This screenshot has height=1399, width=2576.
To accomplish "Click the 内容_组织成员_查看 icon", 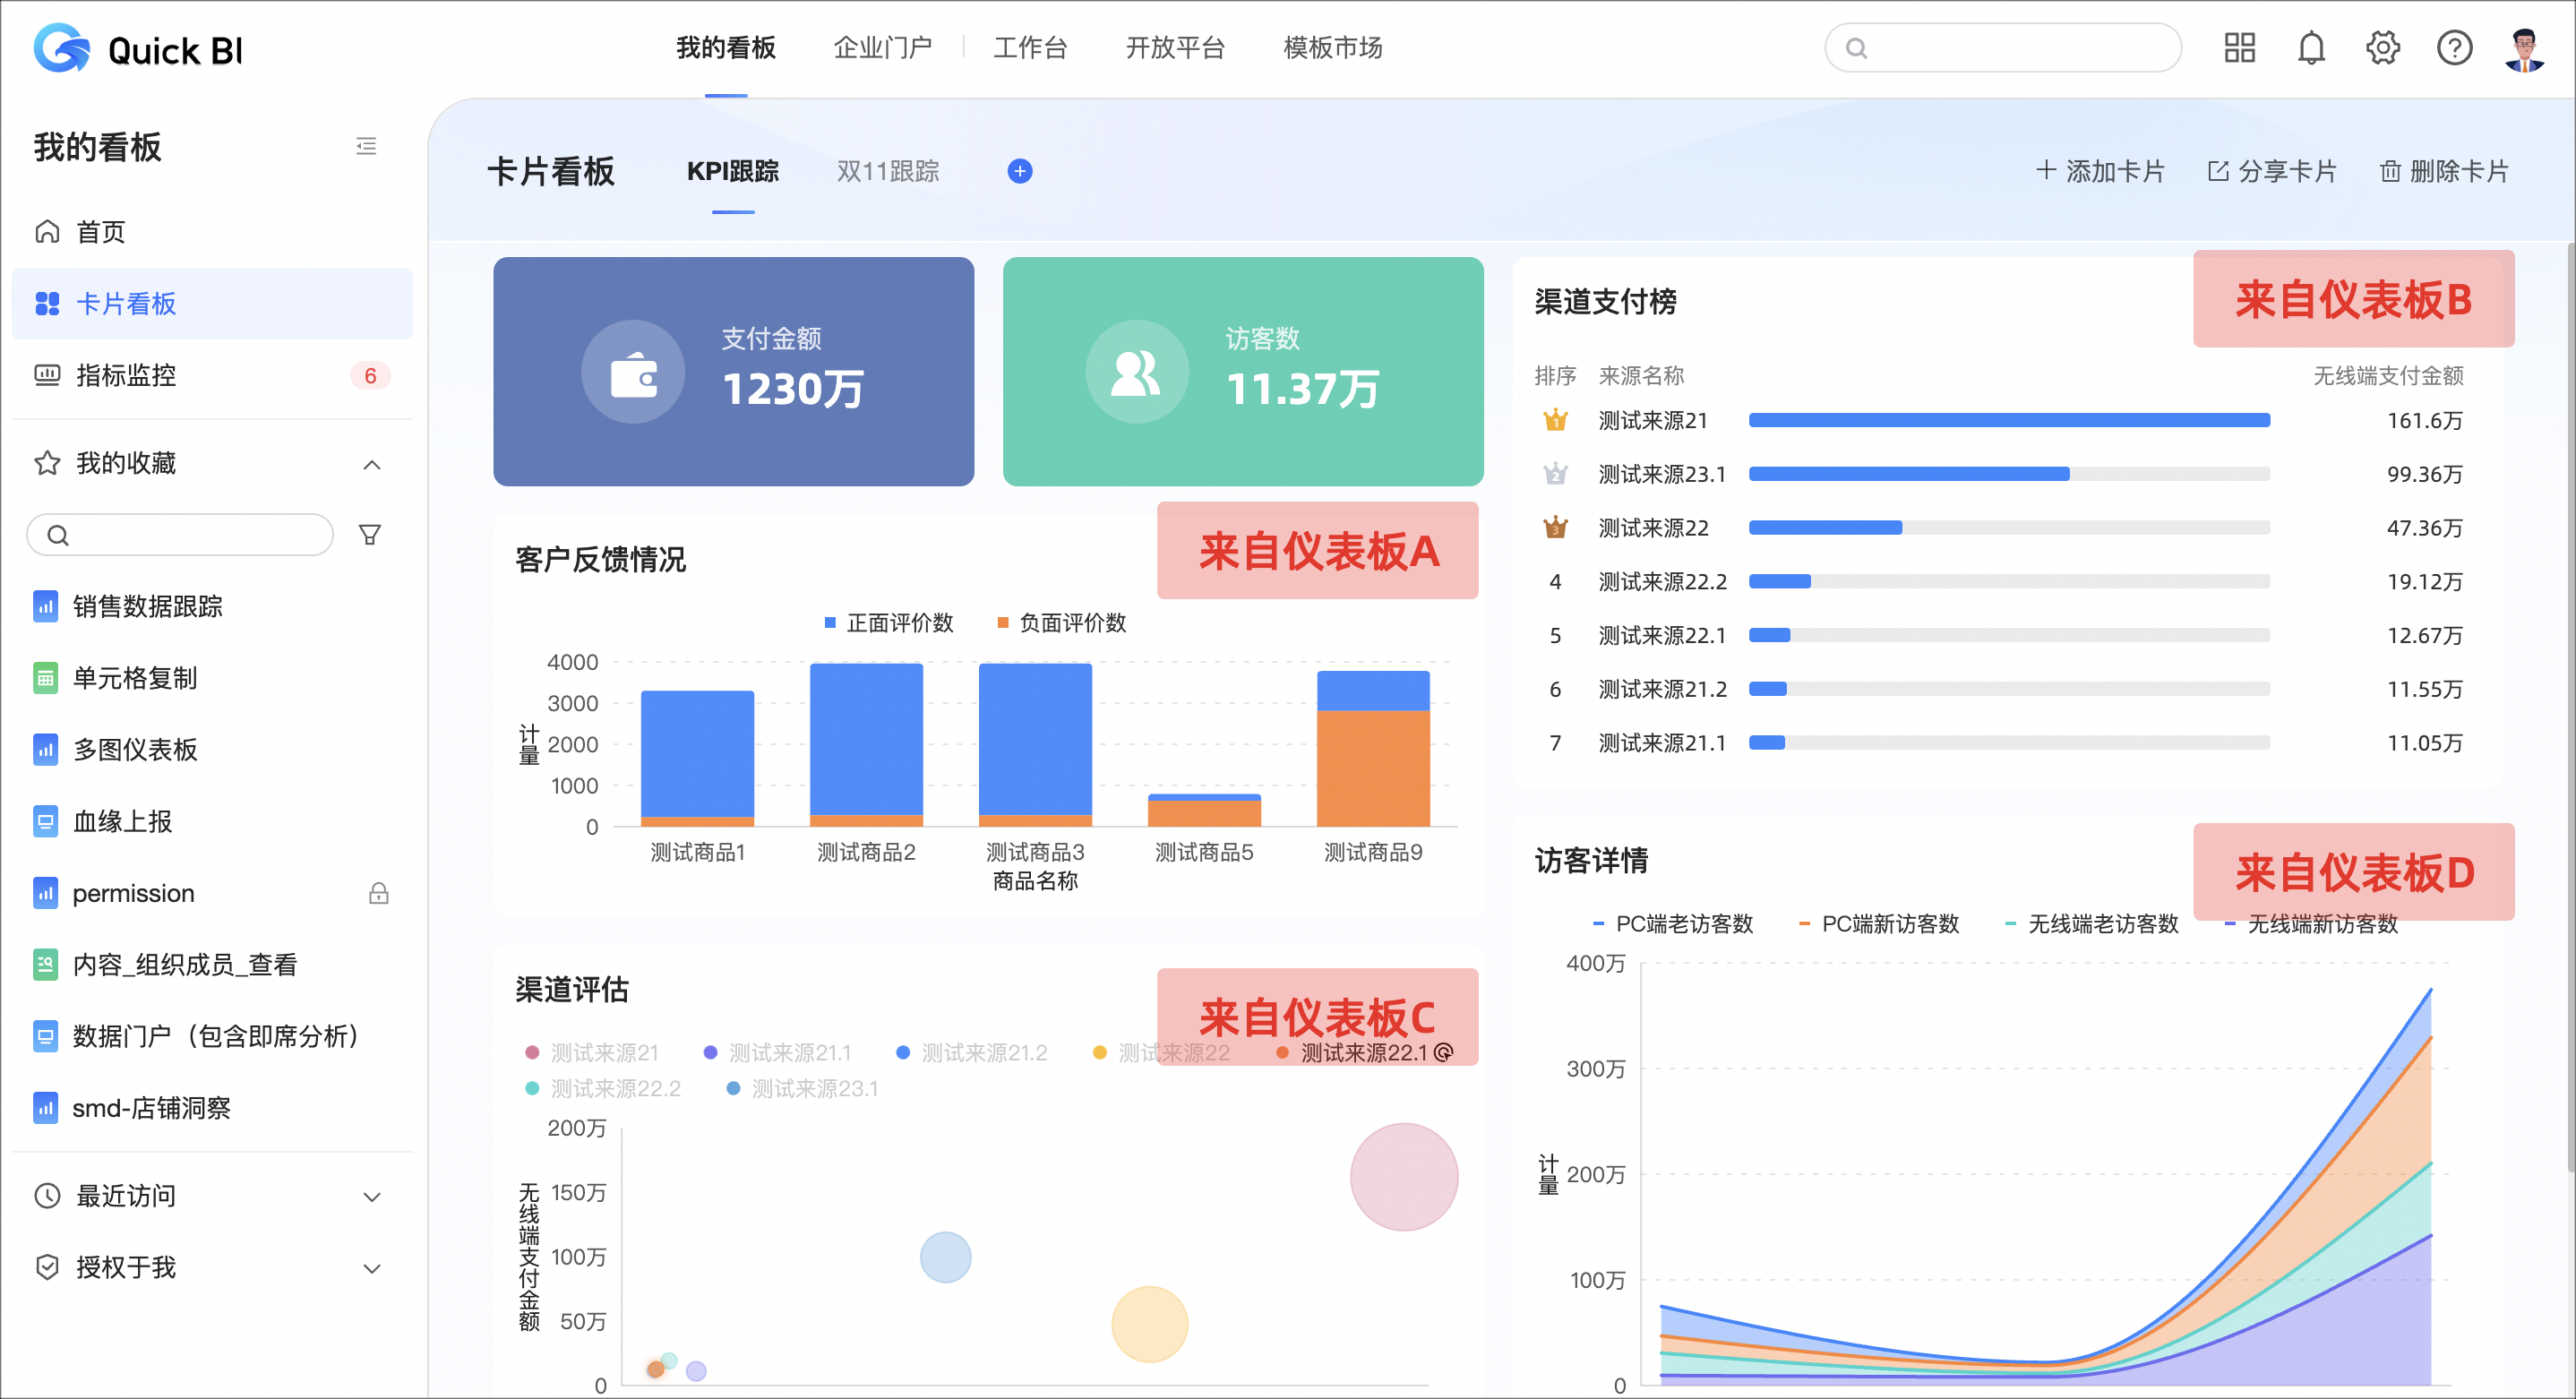I will pos(45,964).
